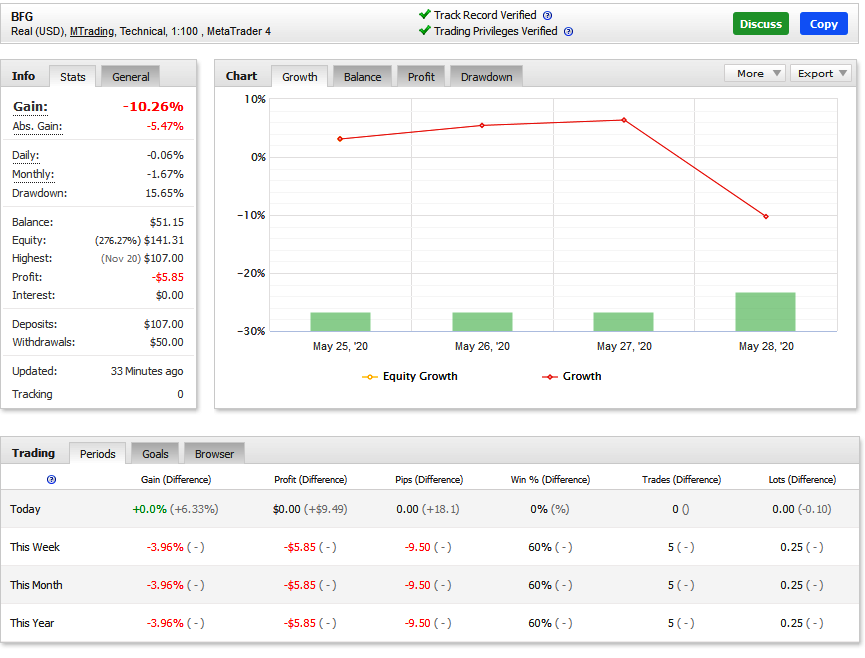Open the Browser trading tab

tap(214, 453)
